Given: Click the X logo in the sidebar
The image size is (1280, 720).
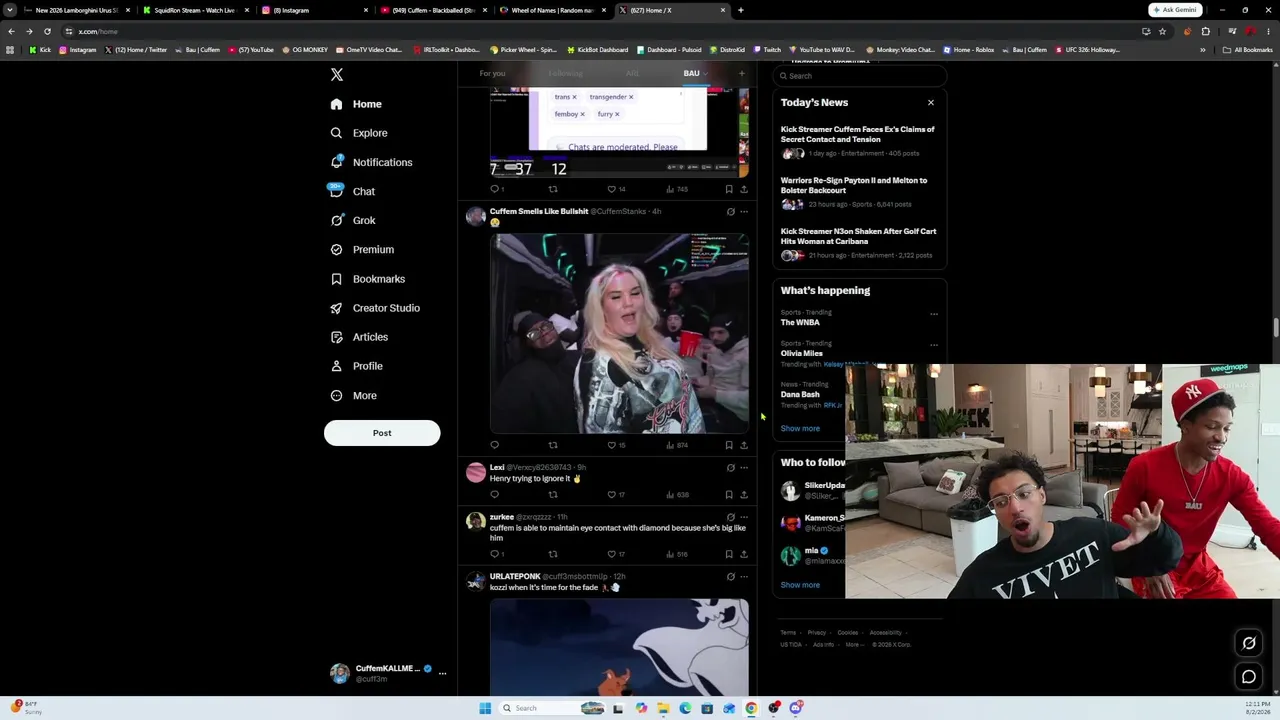Looking at the screenshot, I should (x=337, y=75).
